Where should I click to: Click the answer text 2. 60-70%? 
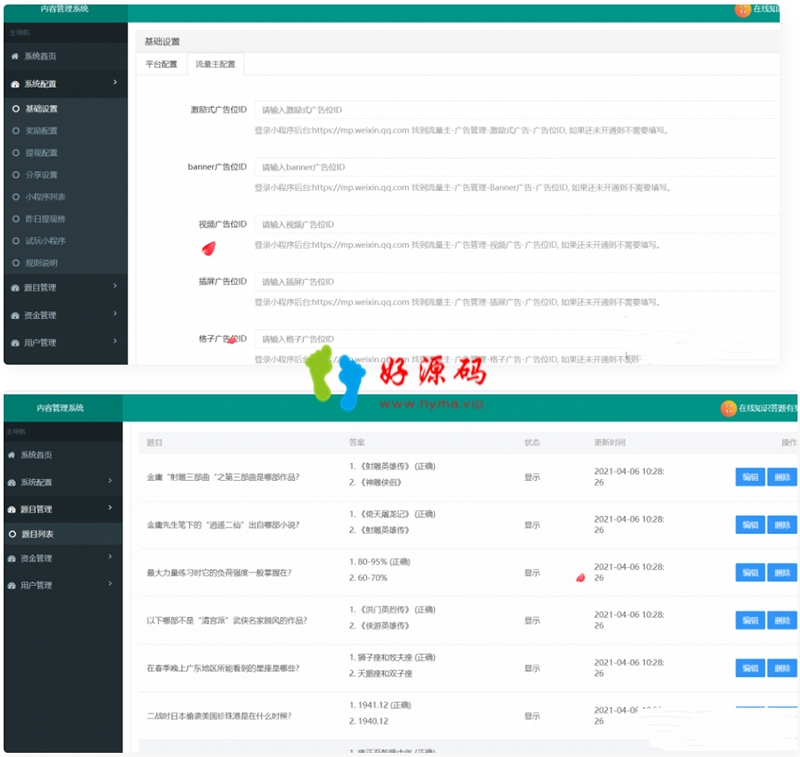pyautogui.click(x=368, y=578)
